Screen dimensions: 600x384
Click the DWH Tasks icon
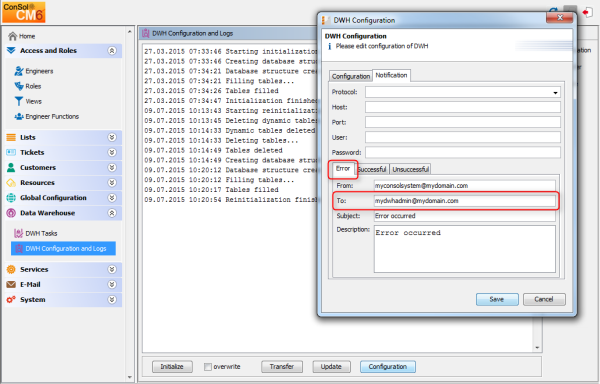(18, 233)
